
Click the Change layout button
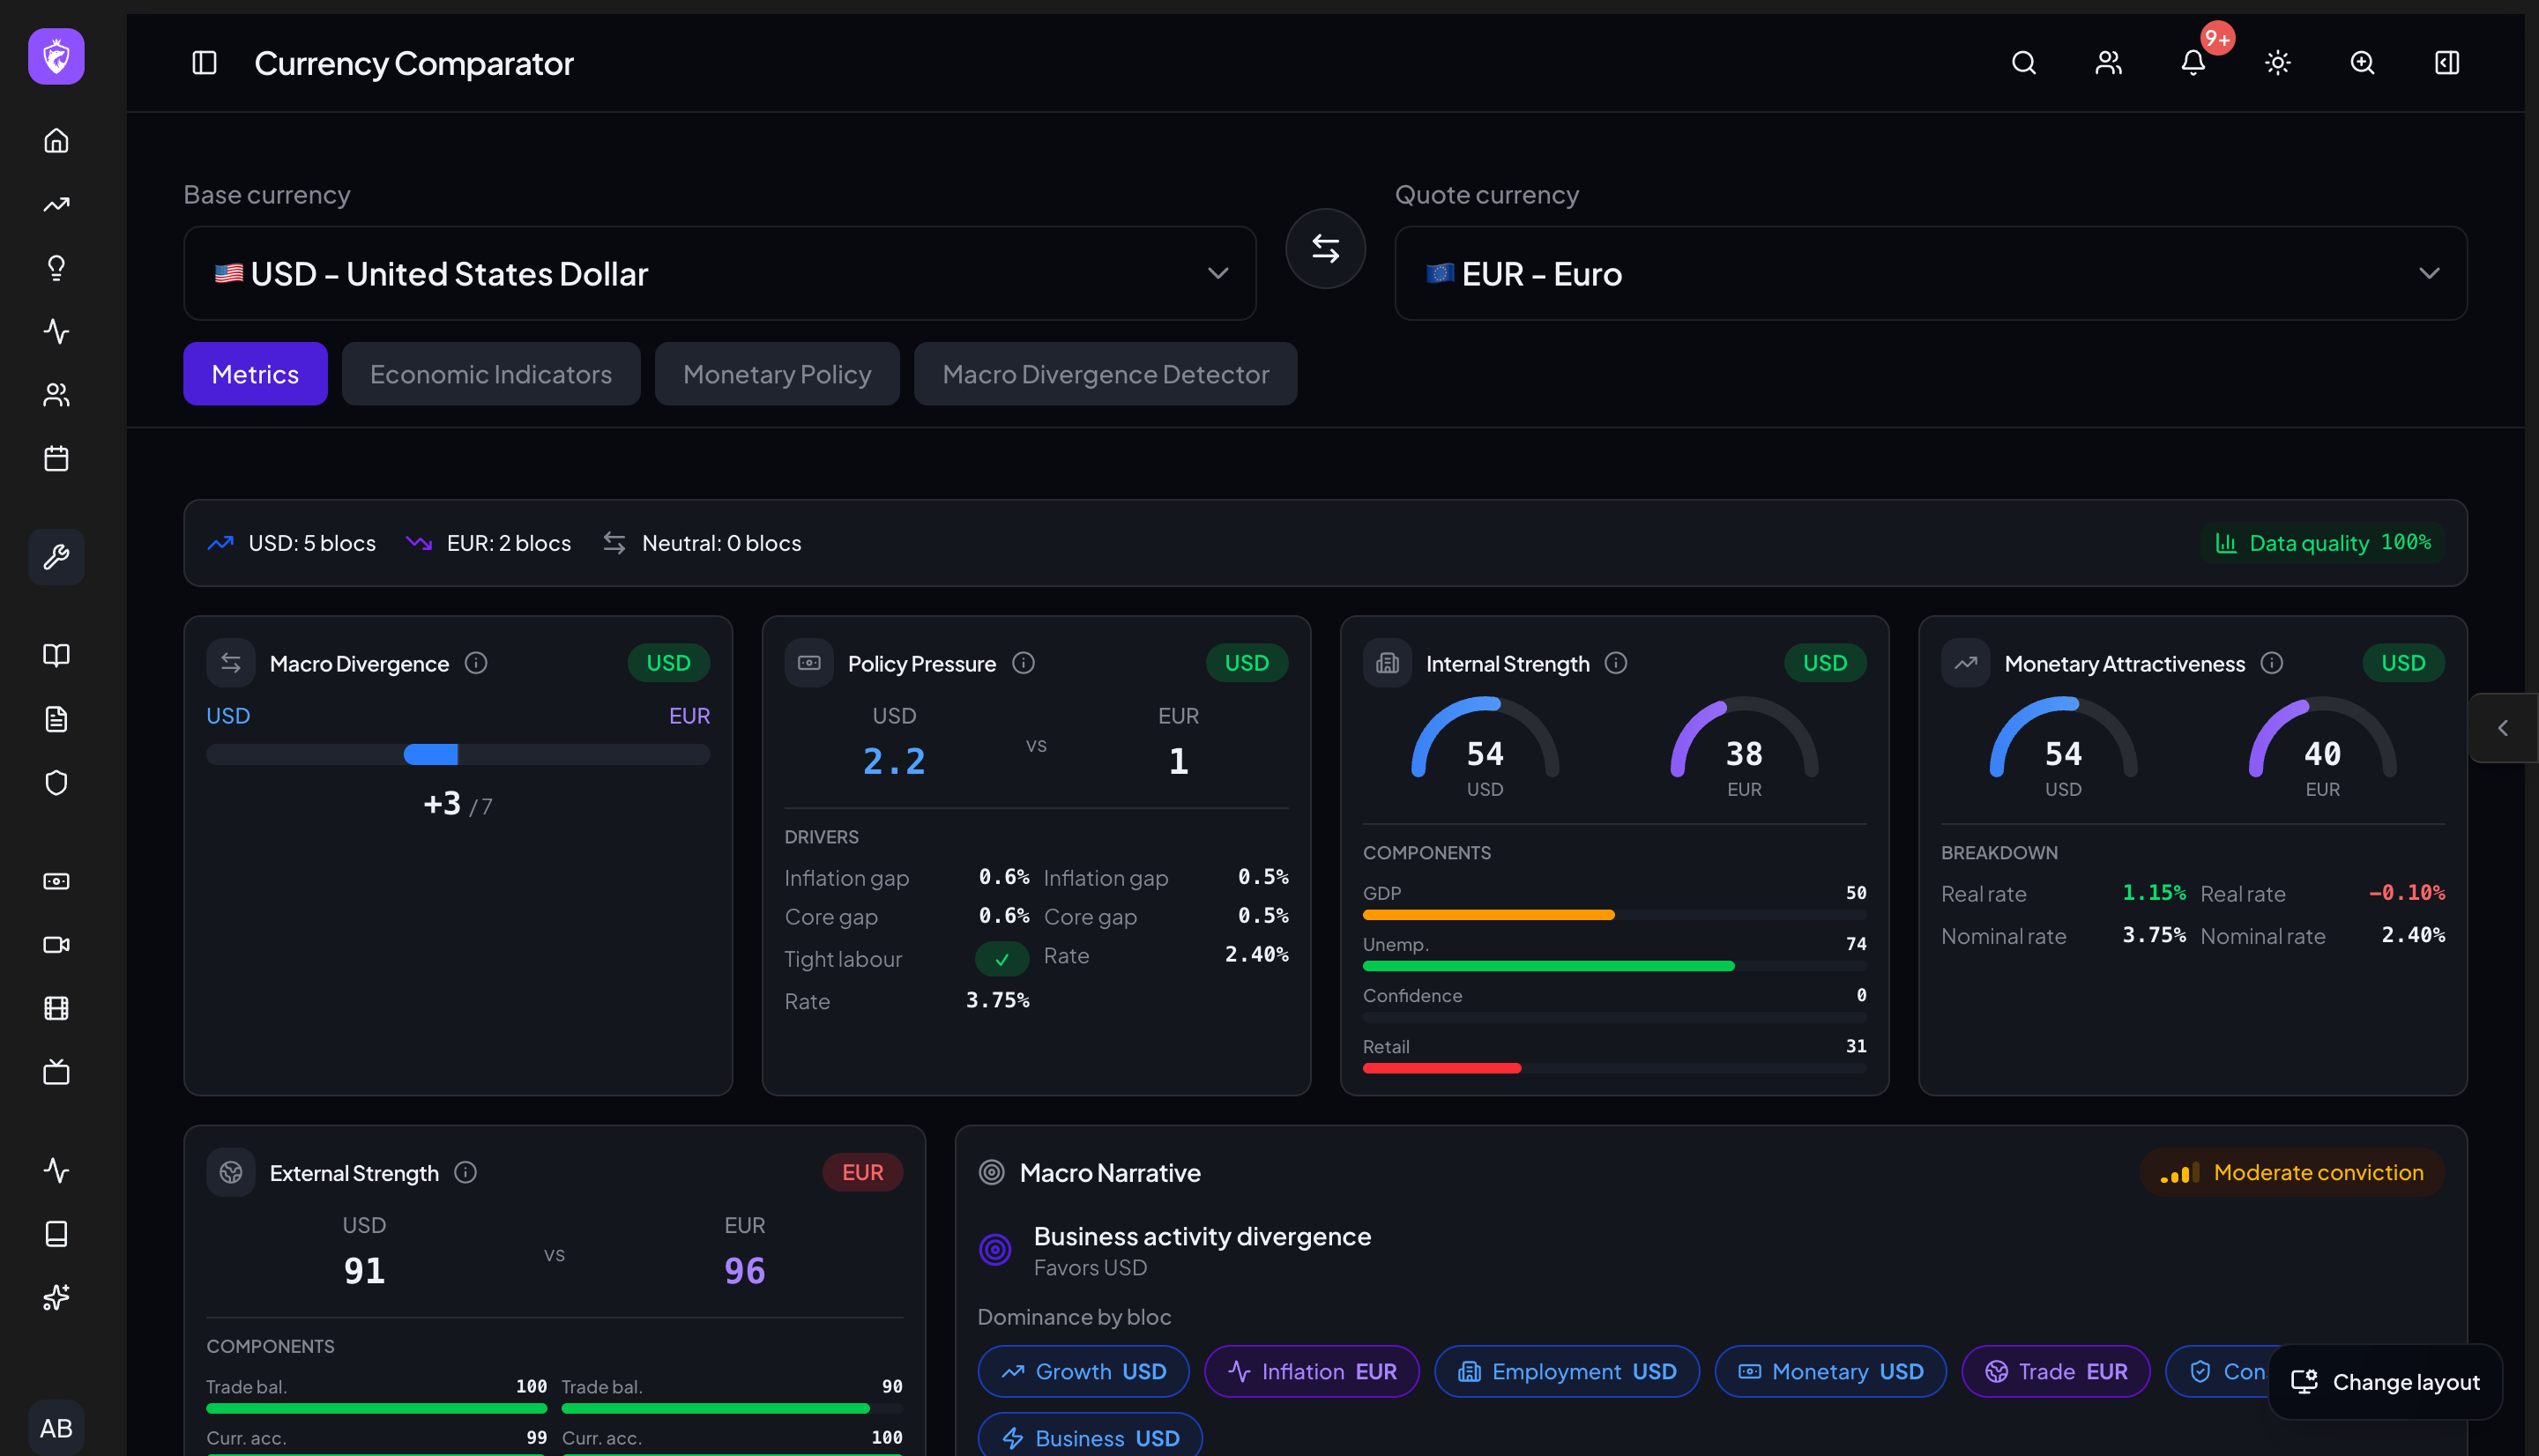[2385, 1382]
